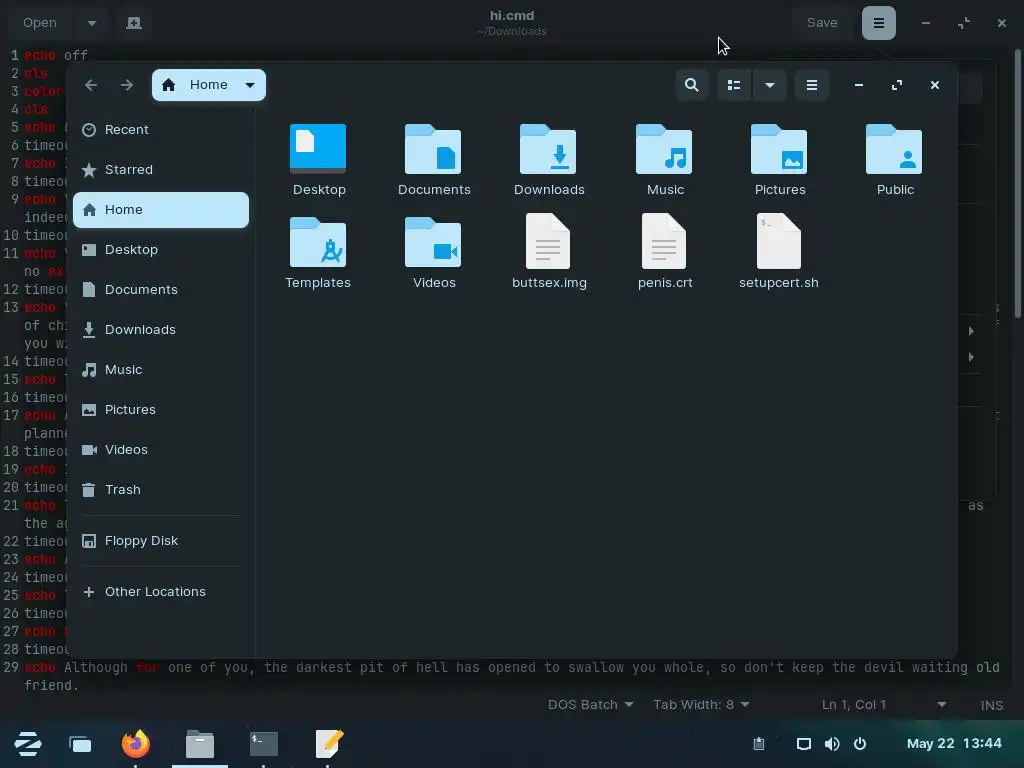Open Floppy Disk in the sidebar
Viewport: 1024px width, 768px height.
(x=161, y=541)
